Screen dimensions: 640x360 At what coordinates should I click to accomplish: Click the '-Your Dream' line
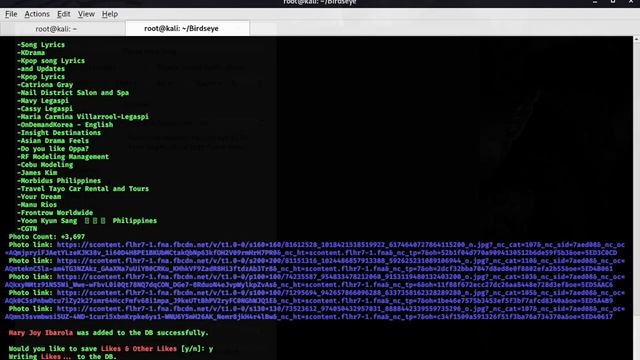tap(39, 197)
